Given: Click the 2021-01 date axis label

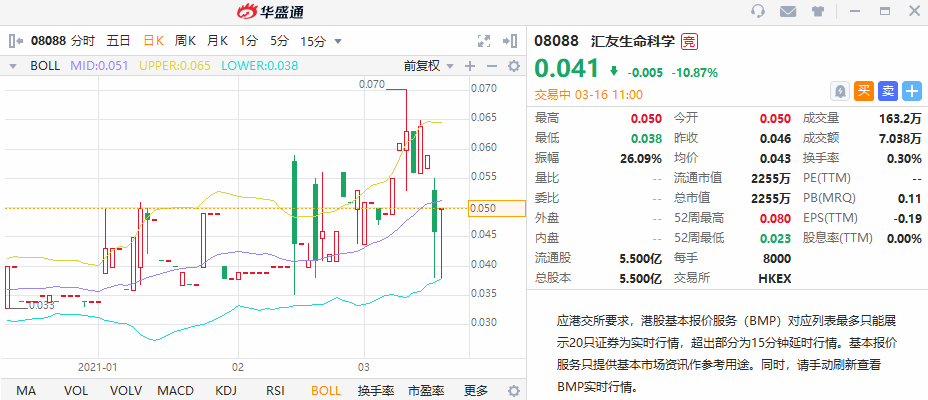Looking at the screenshot, I should click(x=98, y=367).
